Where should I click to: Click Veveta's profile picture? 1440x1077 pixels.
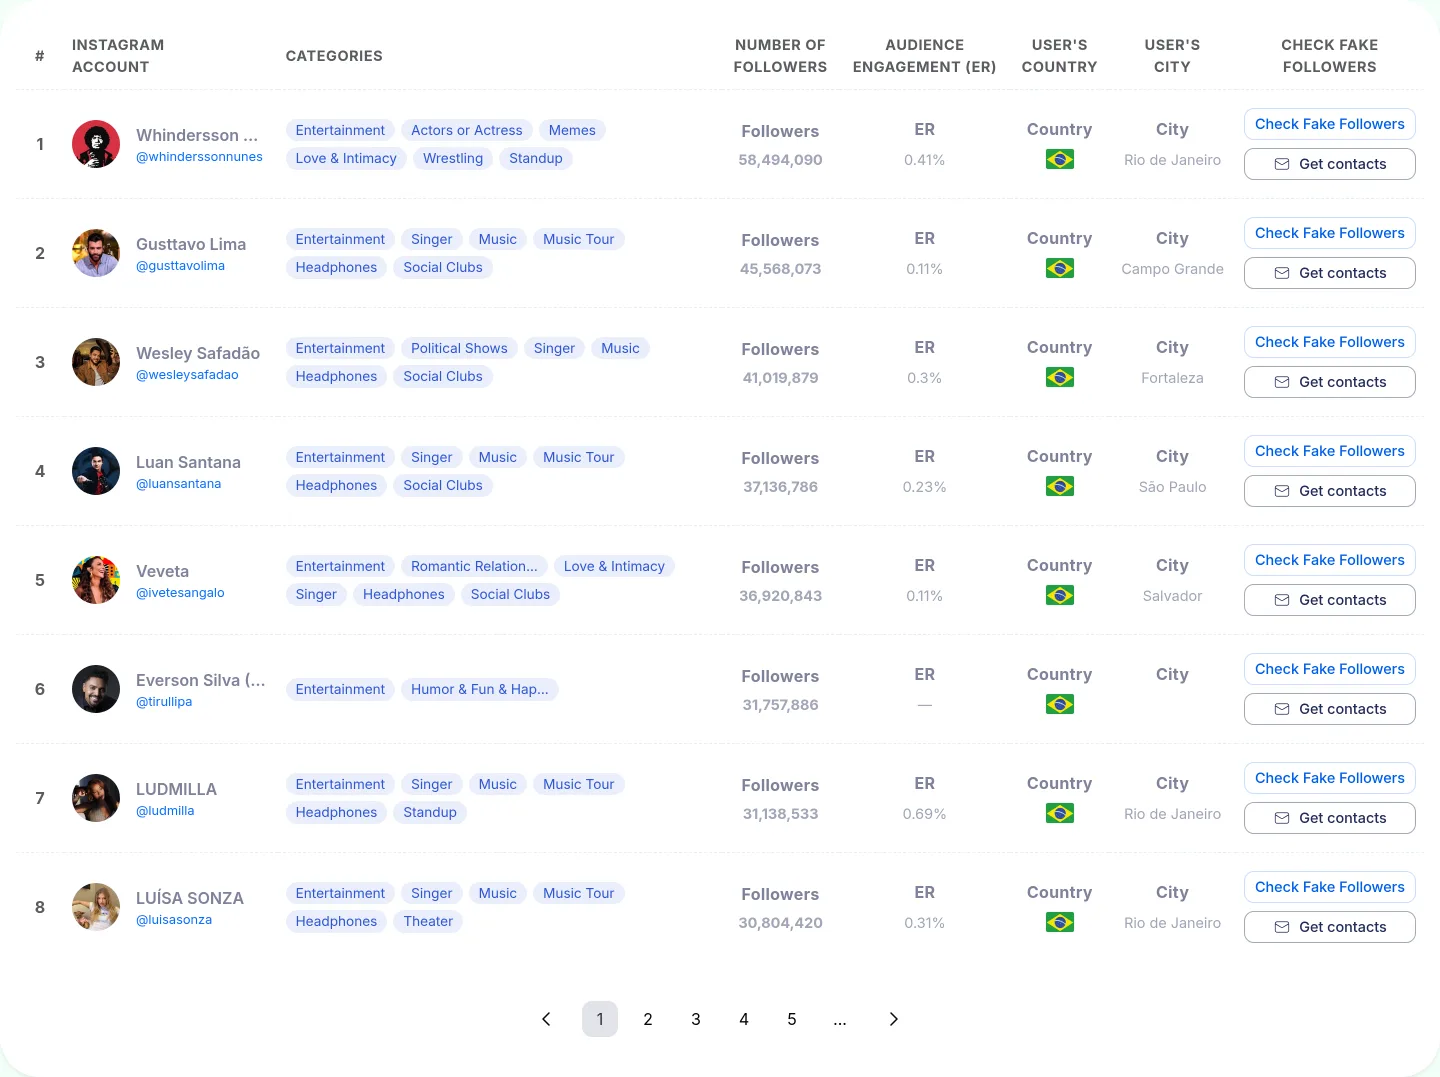(96, 580)
